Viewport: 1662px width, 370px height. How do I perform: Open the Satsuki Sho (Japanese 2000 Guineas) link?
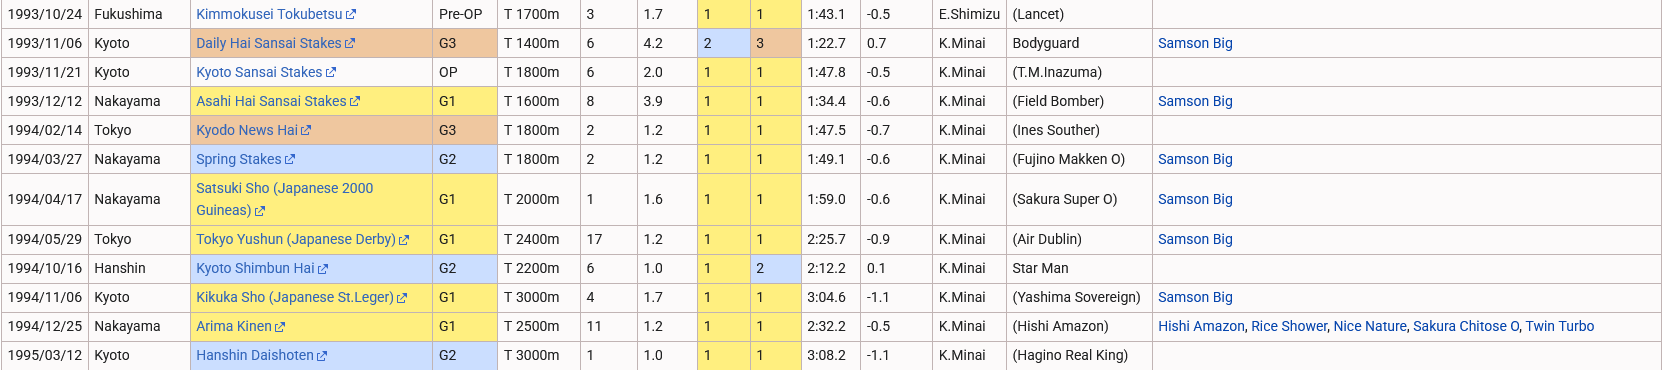pos(285,199)
